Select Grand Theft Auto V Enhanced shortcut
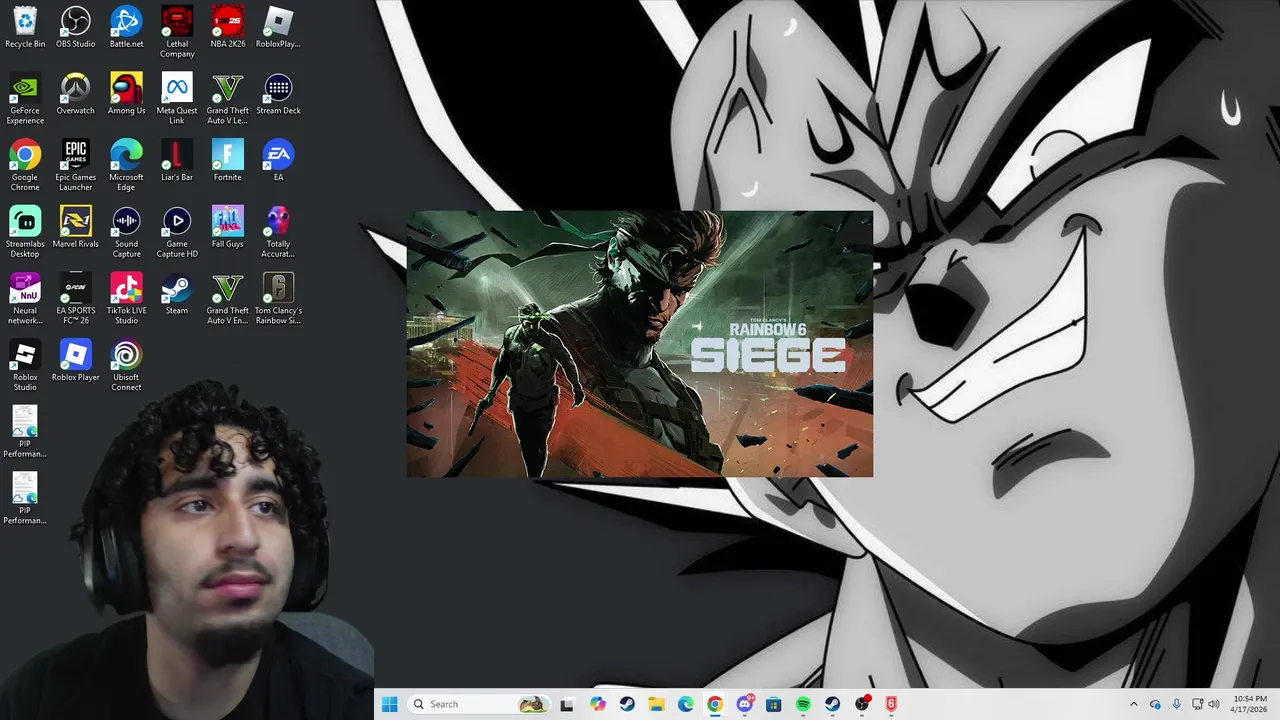1280x720 pixels. pyautogui.click(x=228, y=298)
